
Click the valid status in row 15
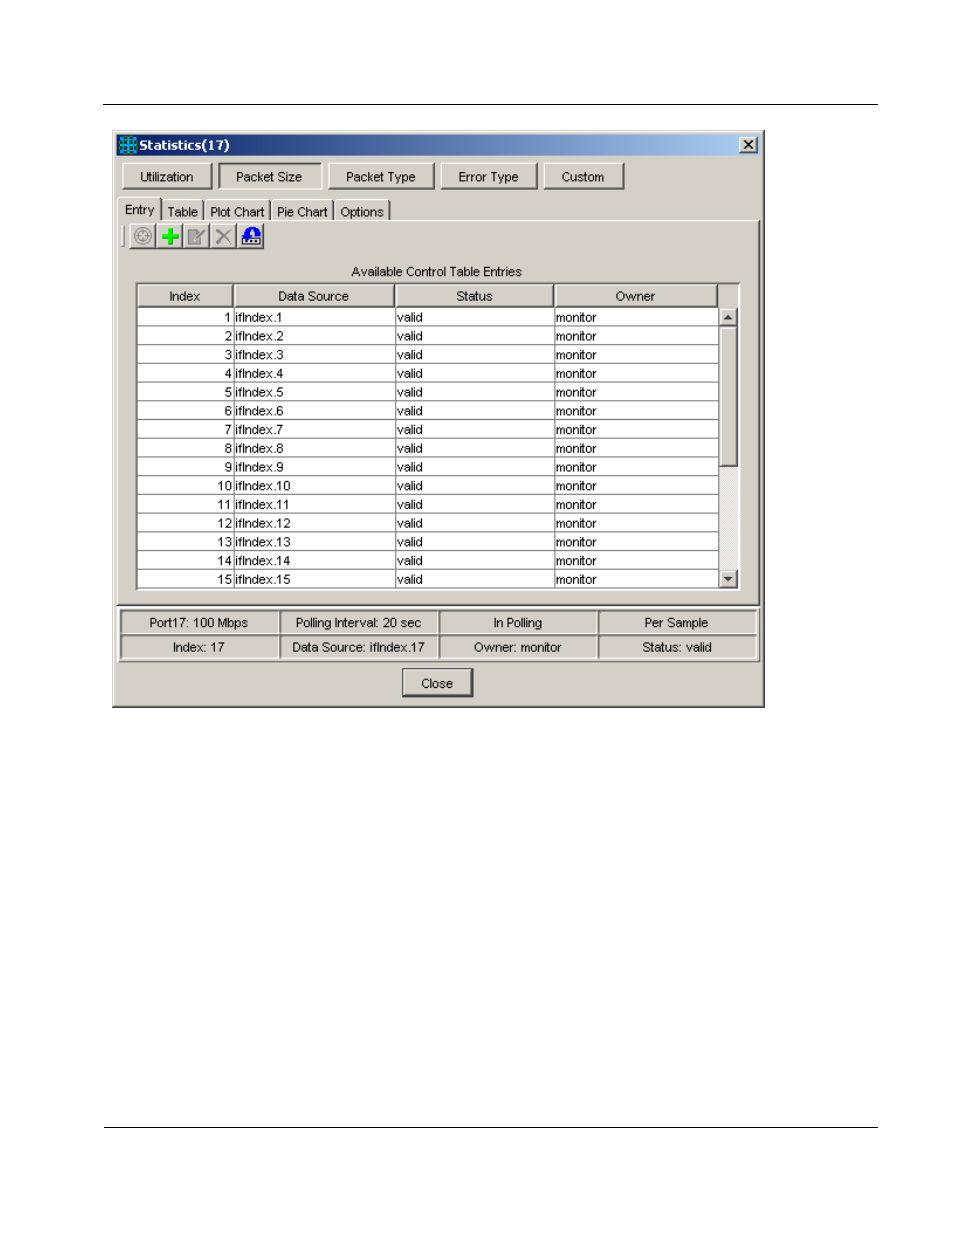point(475,580)
